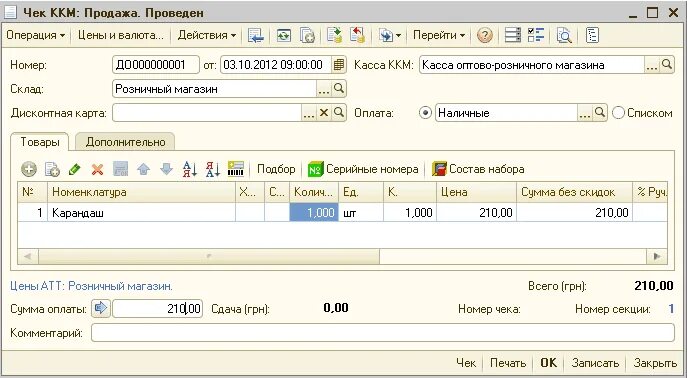Open the create-based-on icon dropdown
The width and height of the screenshot is (687, 378).
tap(390, 35)
